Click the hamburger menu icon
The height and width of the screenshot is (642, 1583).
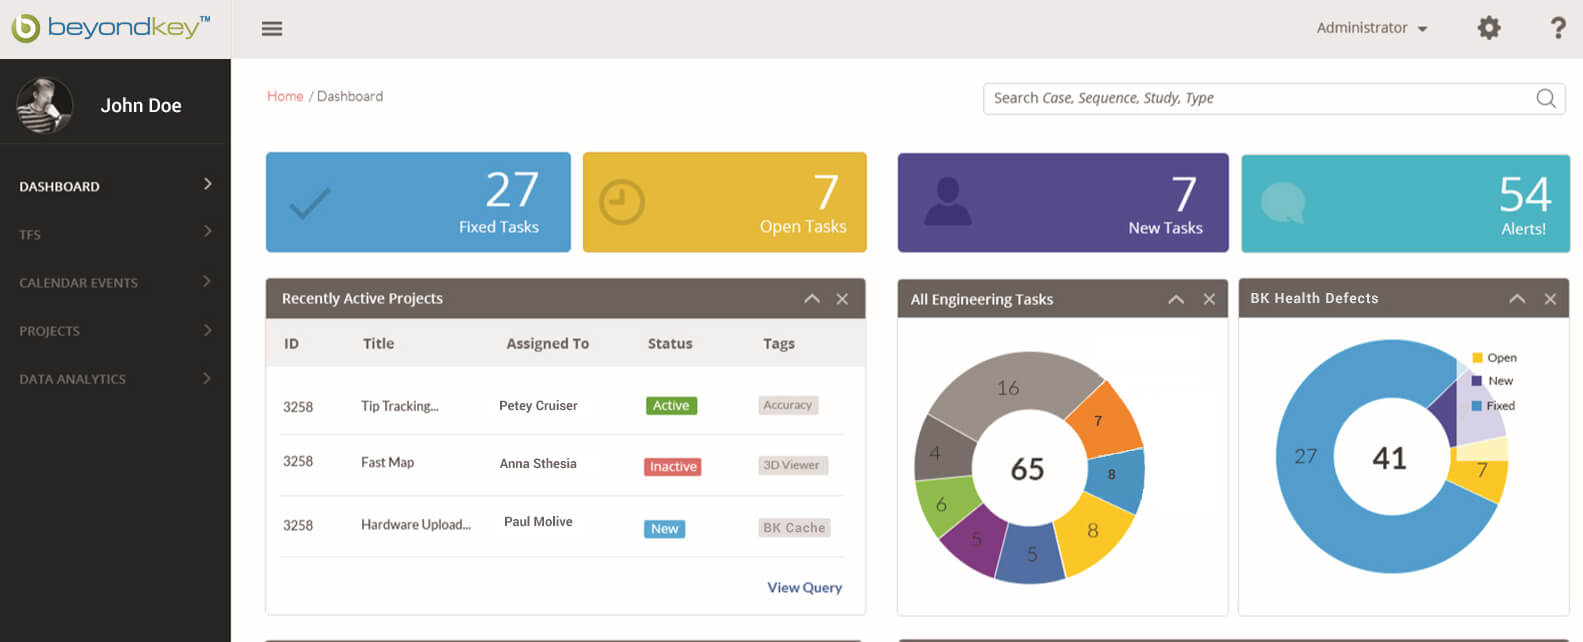pos(272,29)
